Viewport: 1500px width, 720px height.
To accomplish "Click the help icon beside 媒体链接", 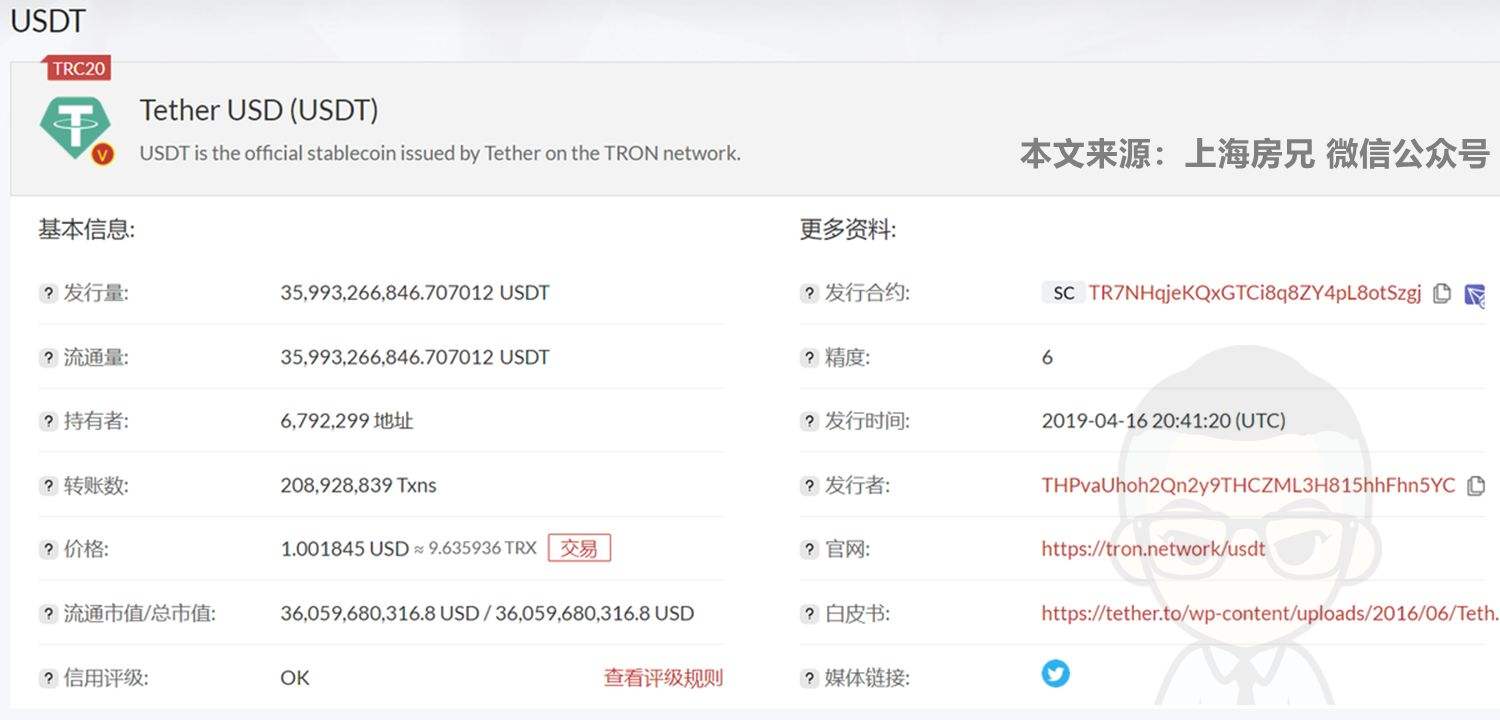I will point(809,678).
